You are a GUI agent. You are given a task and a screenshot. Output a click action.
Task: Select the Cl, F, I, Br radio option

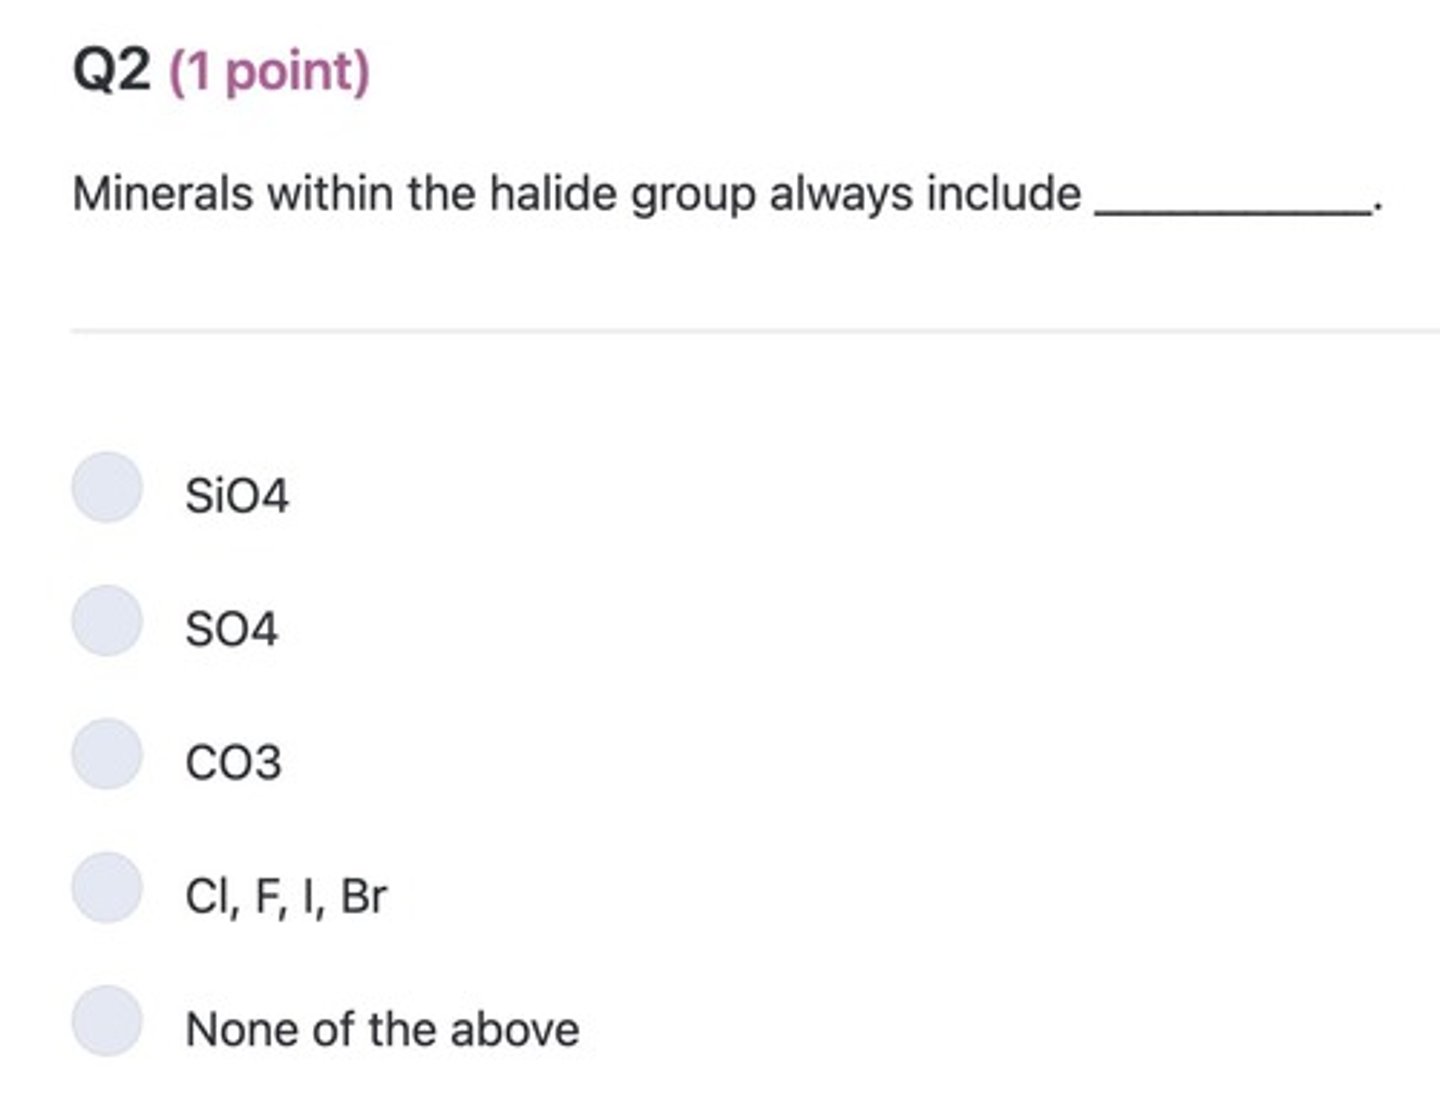tap(107, 887)
